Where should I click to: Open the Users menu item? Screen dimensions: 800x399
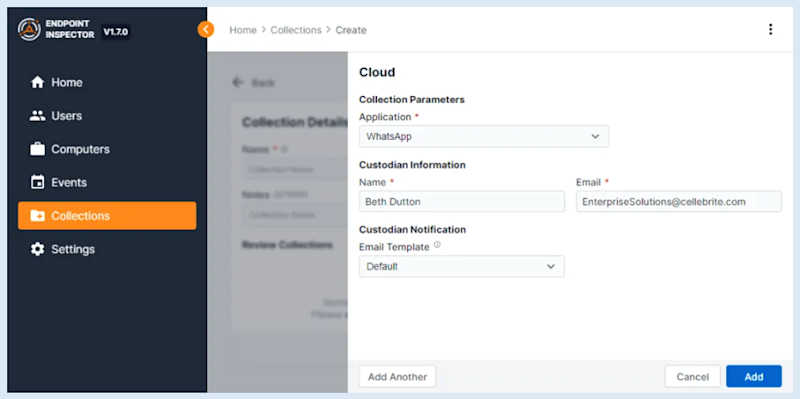107,116
